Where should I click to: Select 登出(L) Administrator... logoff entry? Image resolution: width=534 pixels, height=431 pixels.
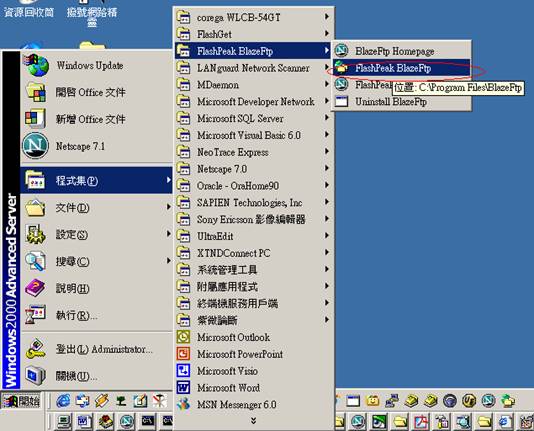point(96,349)
